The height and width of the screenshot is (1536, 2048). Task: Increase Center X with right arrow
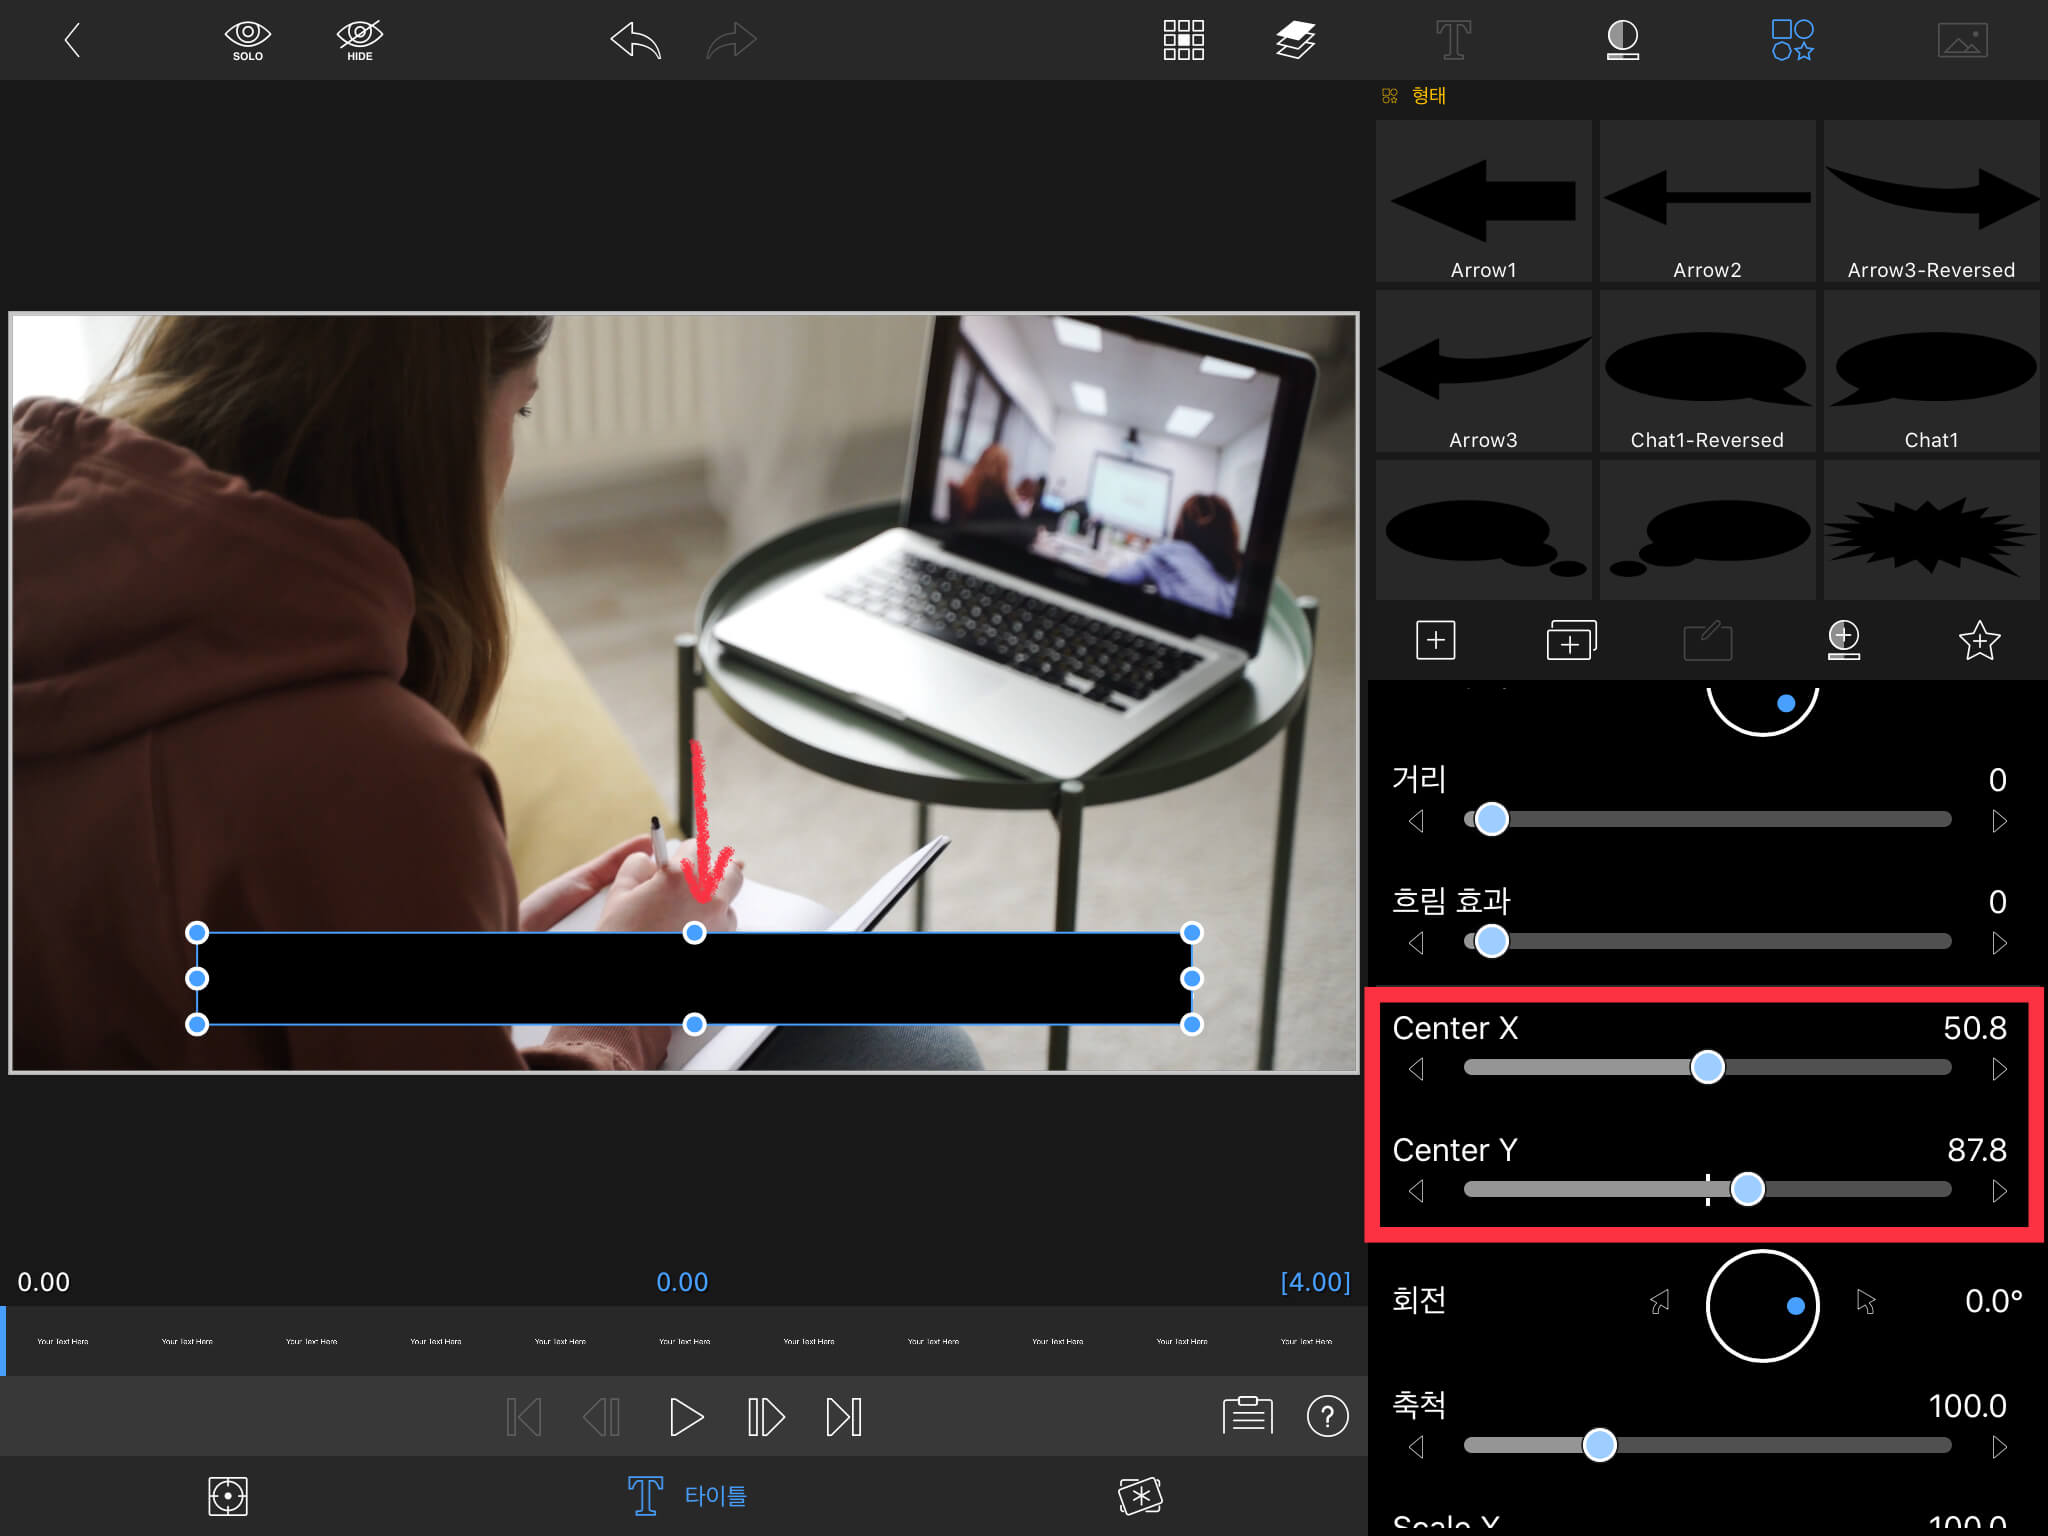1999,1069
